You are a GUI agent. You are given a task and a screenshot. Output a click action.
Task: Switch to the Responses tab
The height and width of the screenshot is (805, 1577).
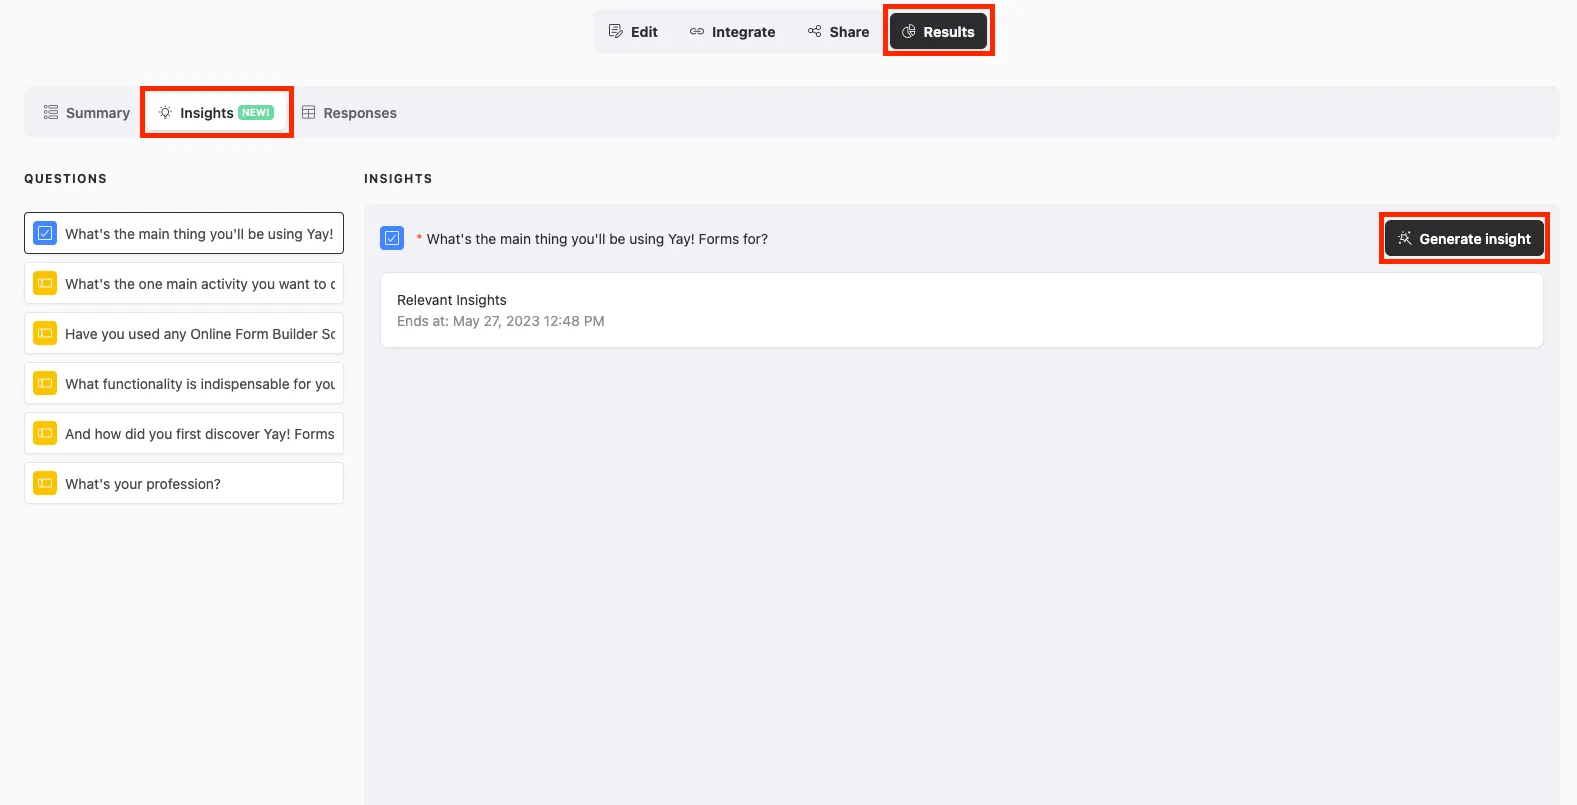pyautogui.click(x=349, y=112)
